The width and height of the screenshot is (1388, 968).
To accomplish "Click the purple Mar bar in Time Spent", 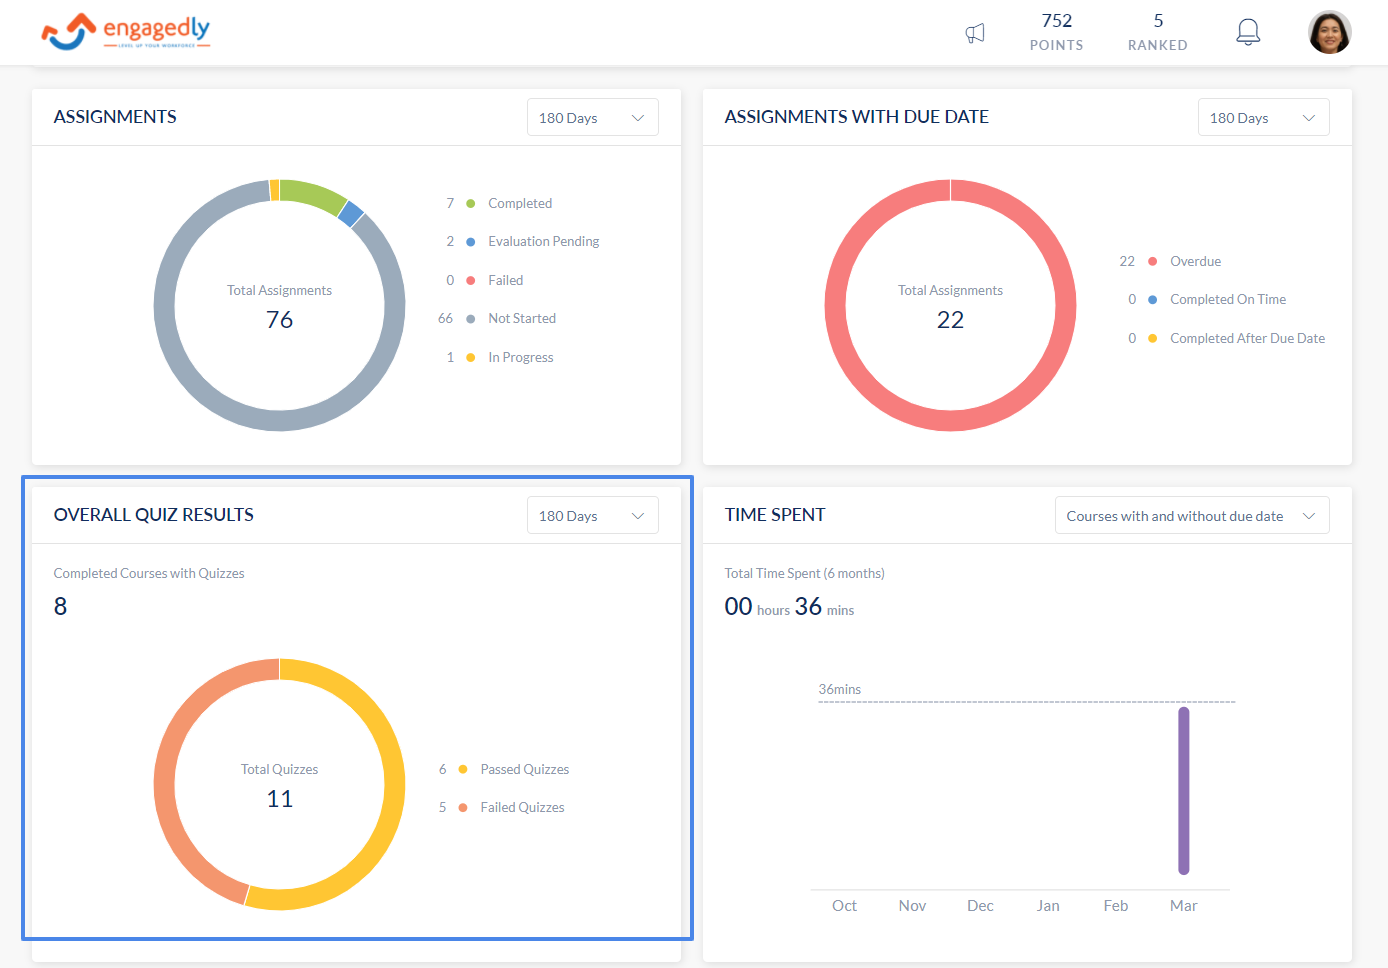I will [1184, 790].
